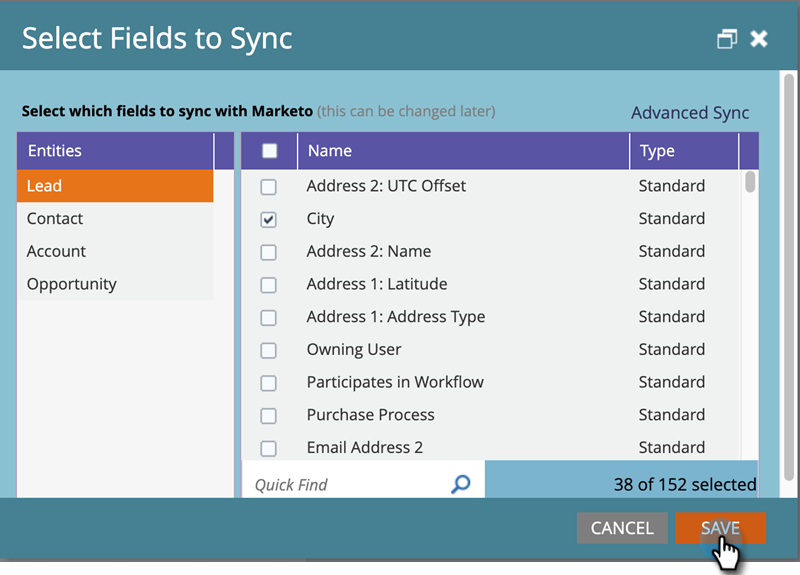
Task: Click the Quick Find magnifier icon
Action: (460, 484)
